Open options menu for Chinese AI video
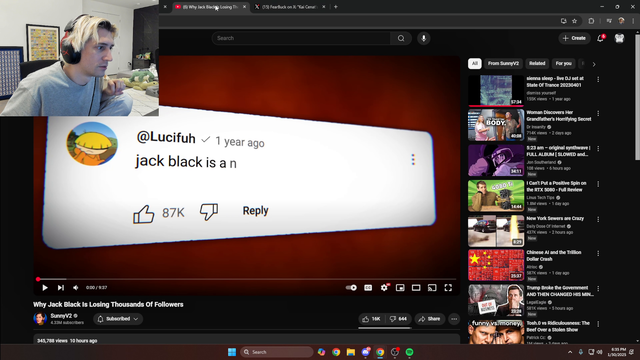This screenshot has width=640, height=360. point(598,253)
